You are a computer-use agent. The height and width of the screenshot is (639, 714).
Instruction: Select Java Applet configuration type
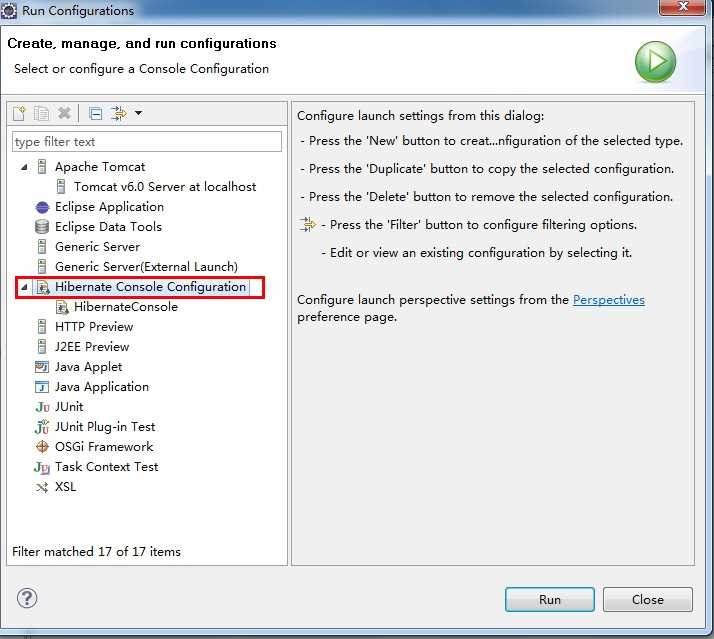pos(88,367)
